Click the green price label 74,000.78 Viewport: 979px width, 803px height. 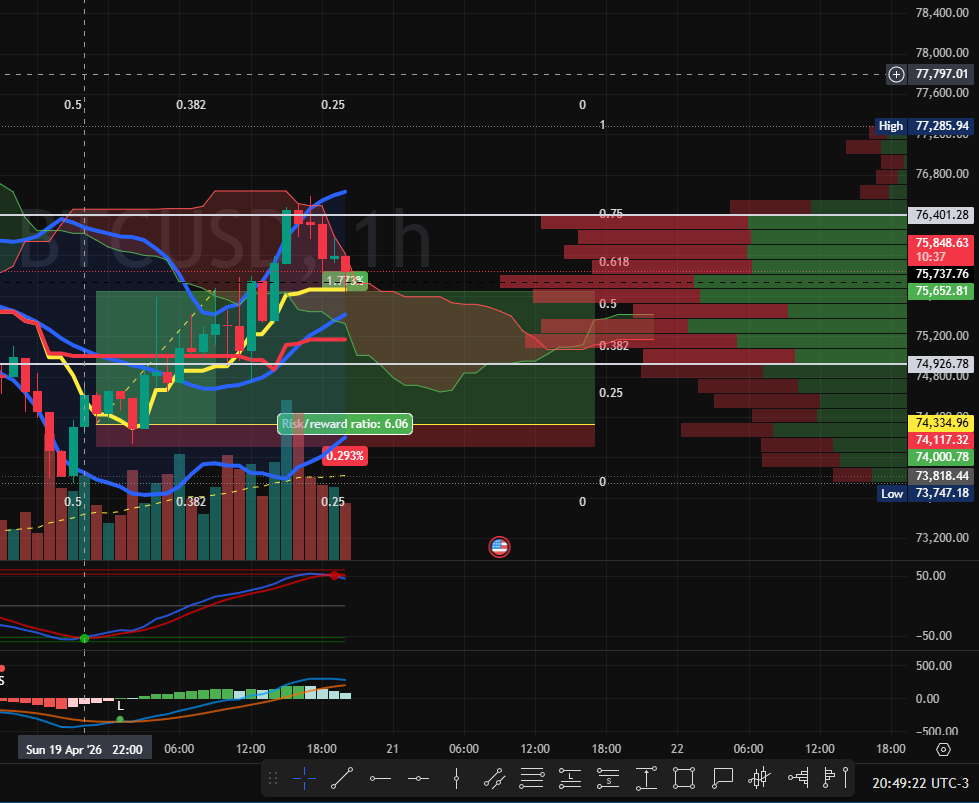pyautogui.click(x=941, y=456)
